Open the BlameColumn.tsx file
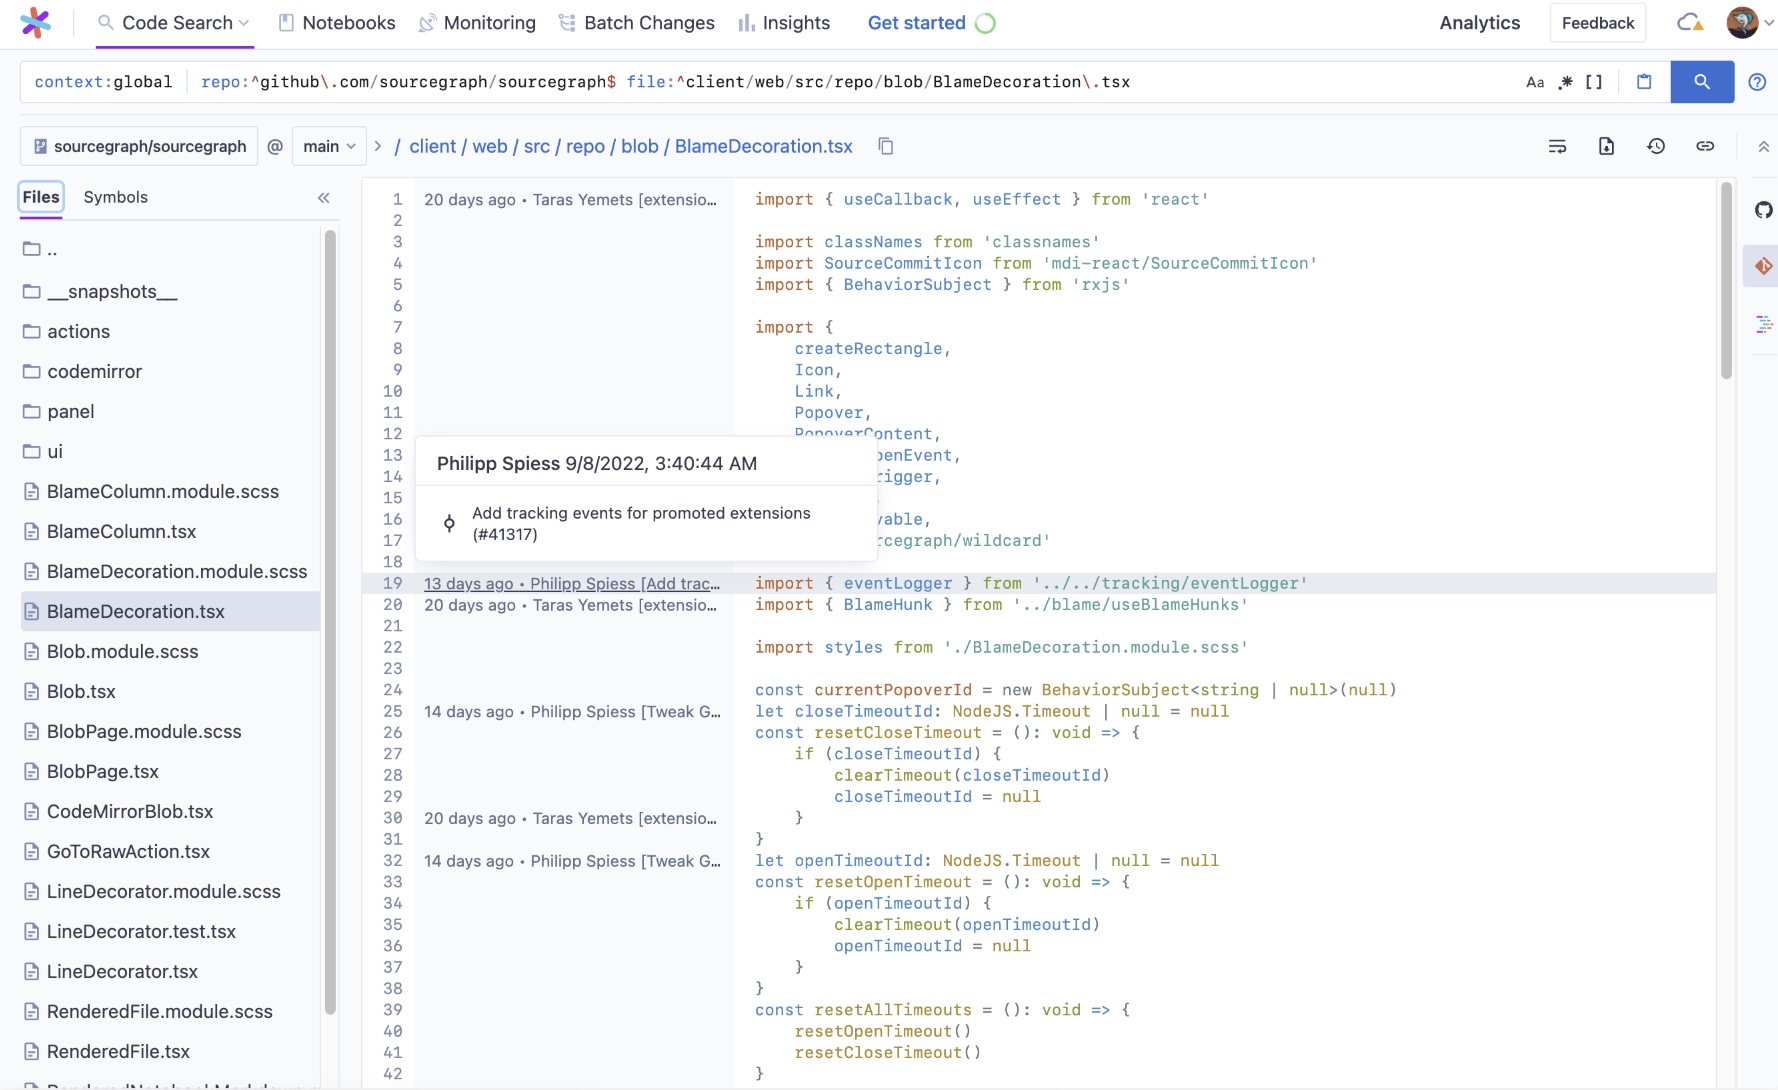 [x=121, y=531]
